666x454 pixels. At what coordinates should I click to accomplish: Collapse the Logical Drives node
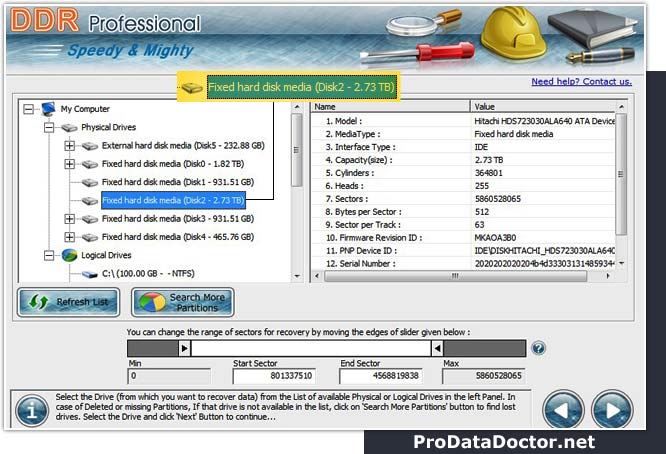[49, 255]
